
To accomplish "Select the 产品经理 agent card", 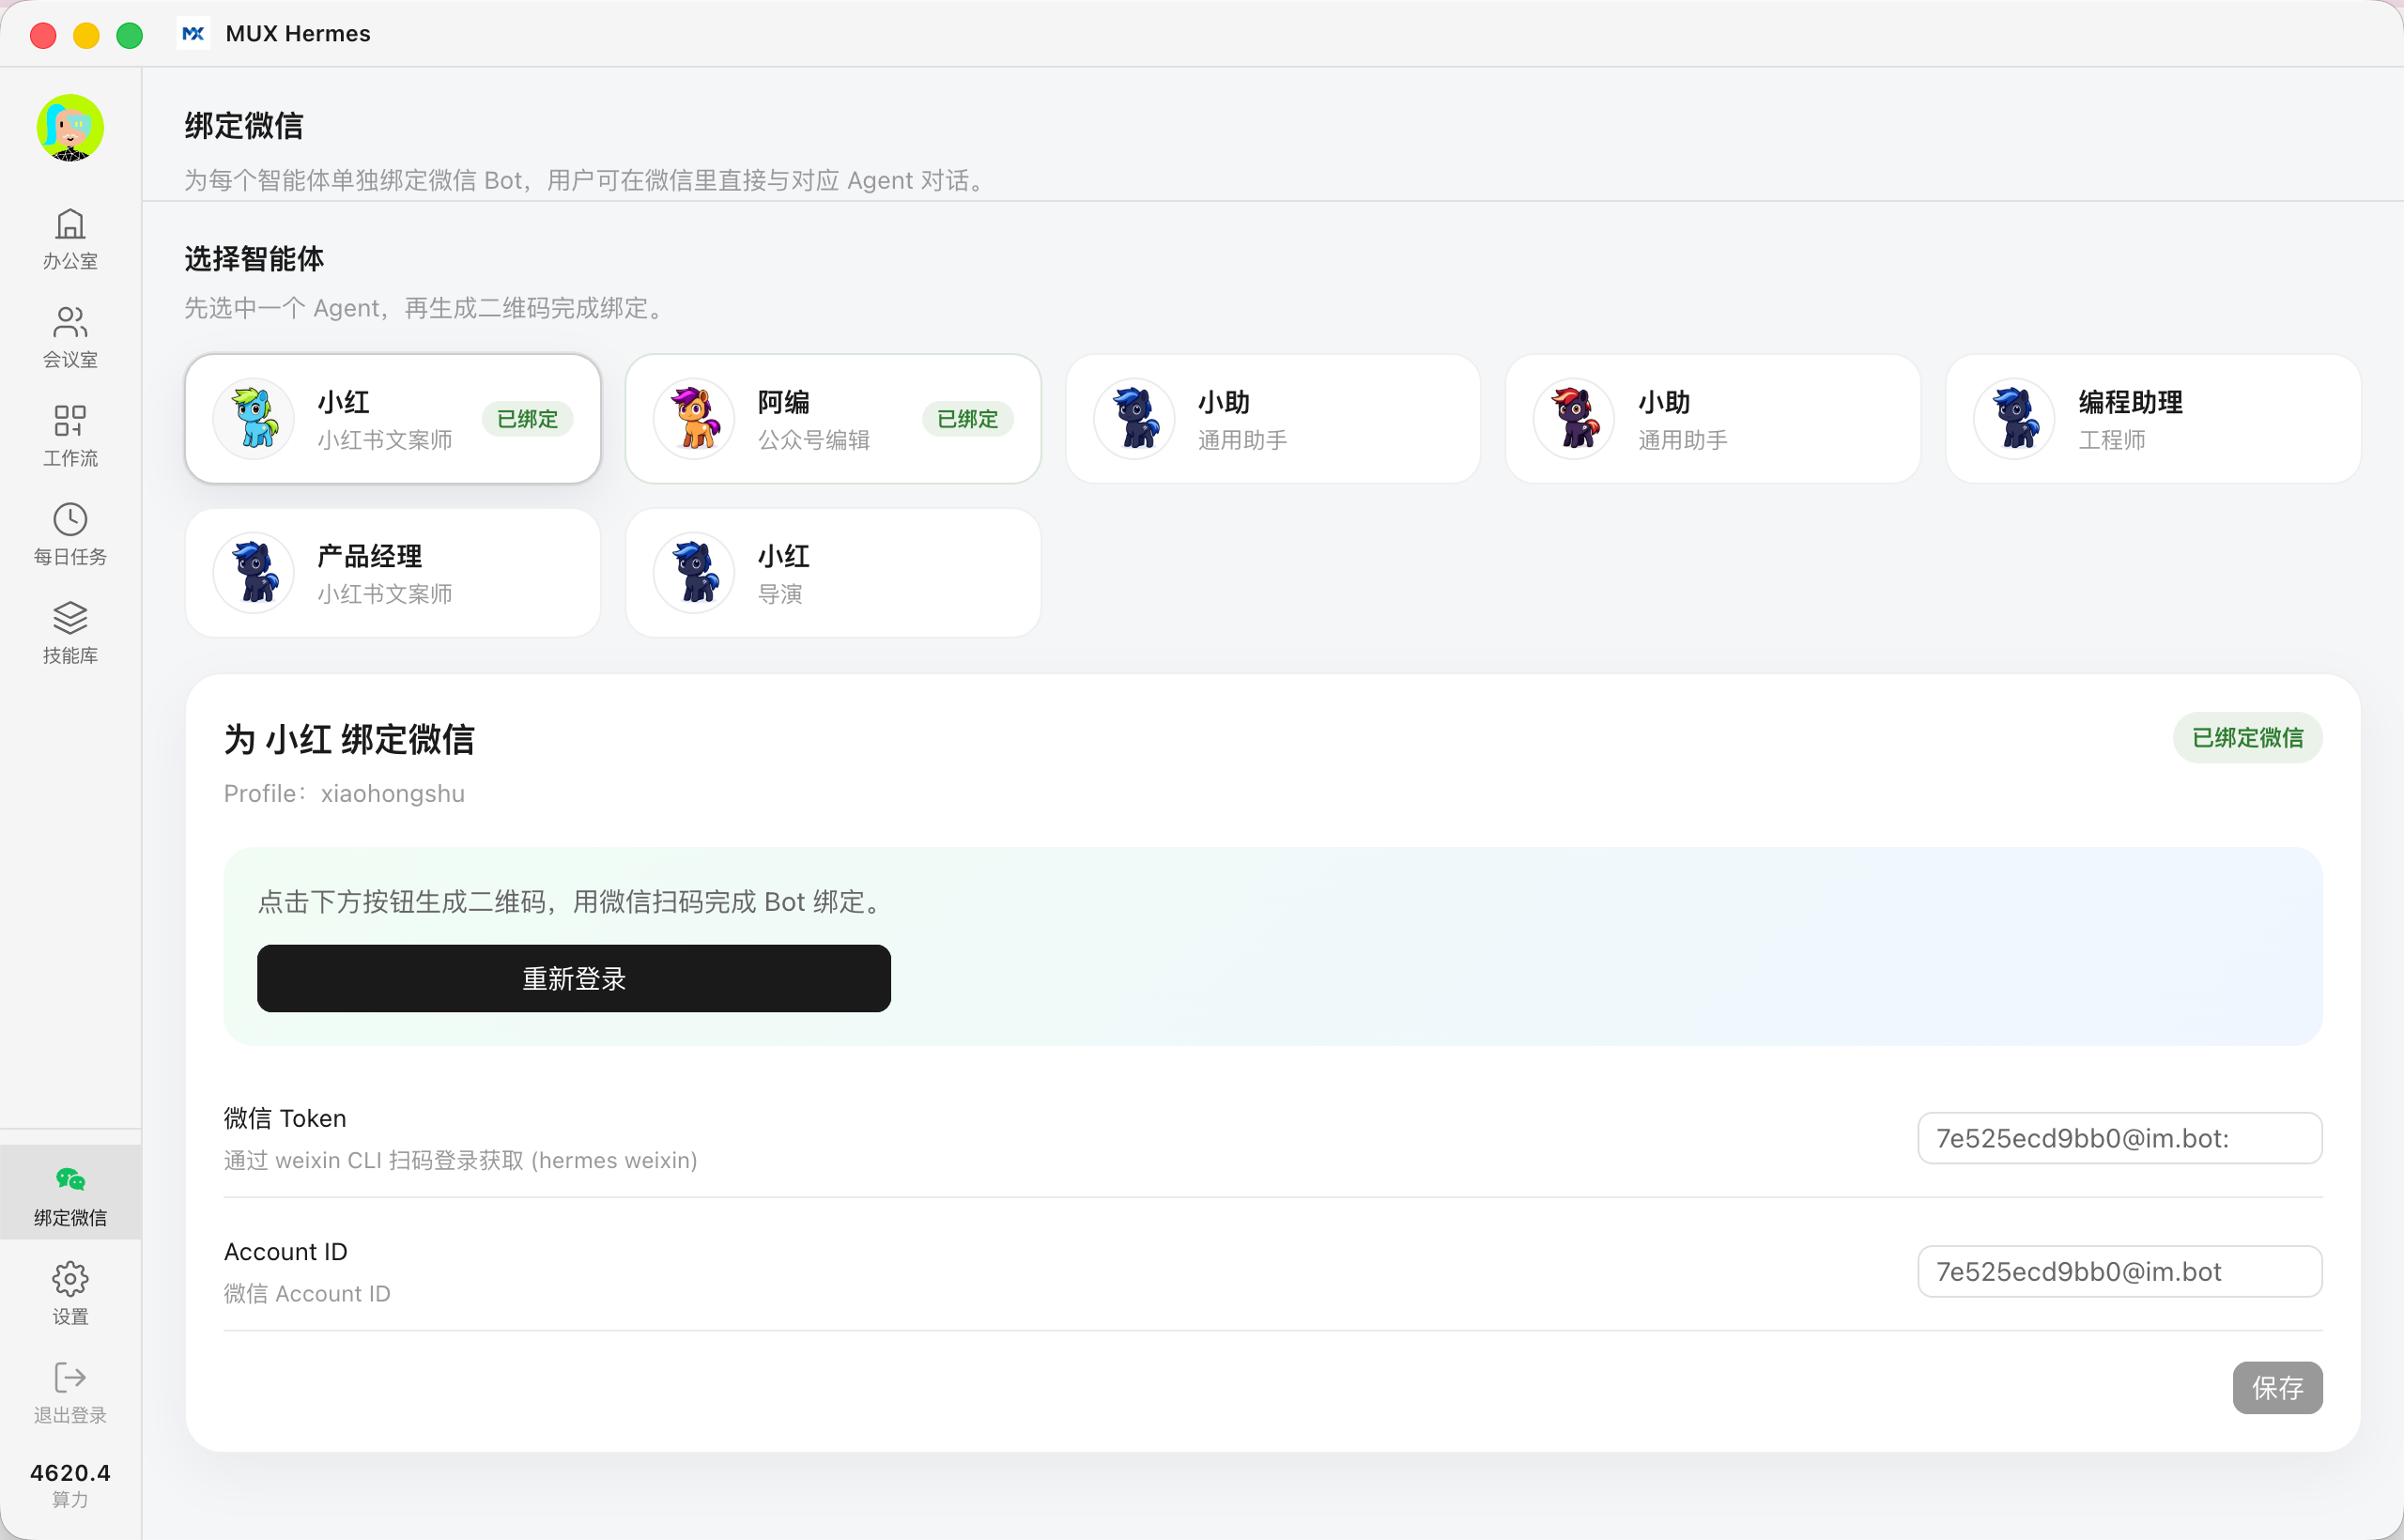I will coord(393,572).
